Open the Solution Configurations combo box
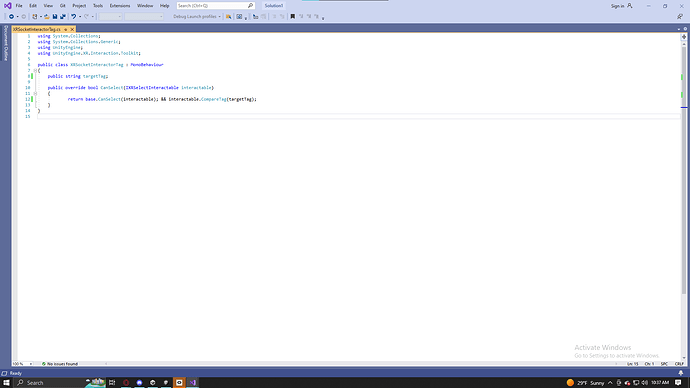 [110, 17]
